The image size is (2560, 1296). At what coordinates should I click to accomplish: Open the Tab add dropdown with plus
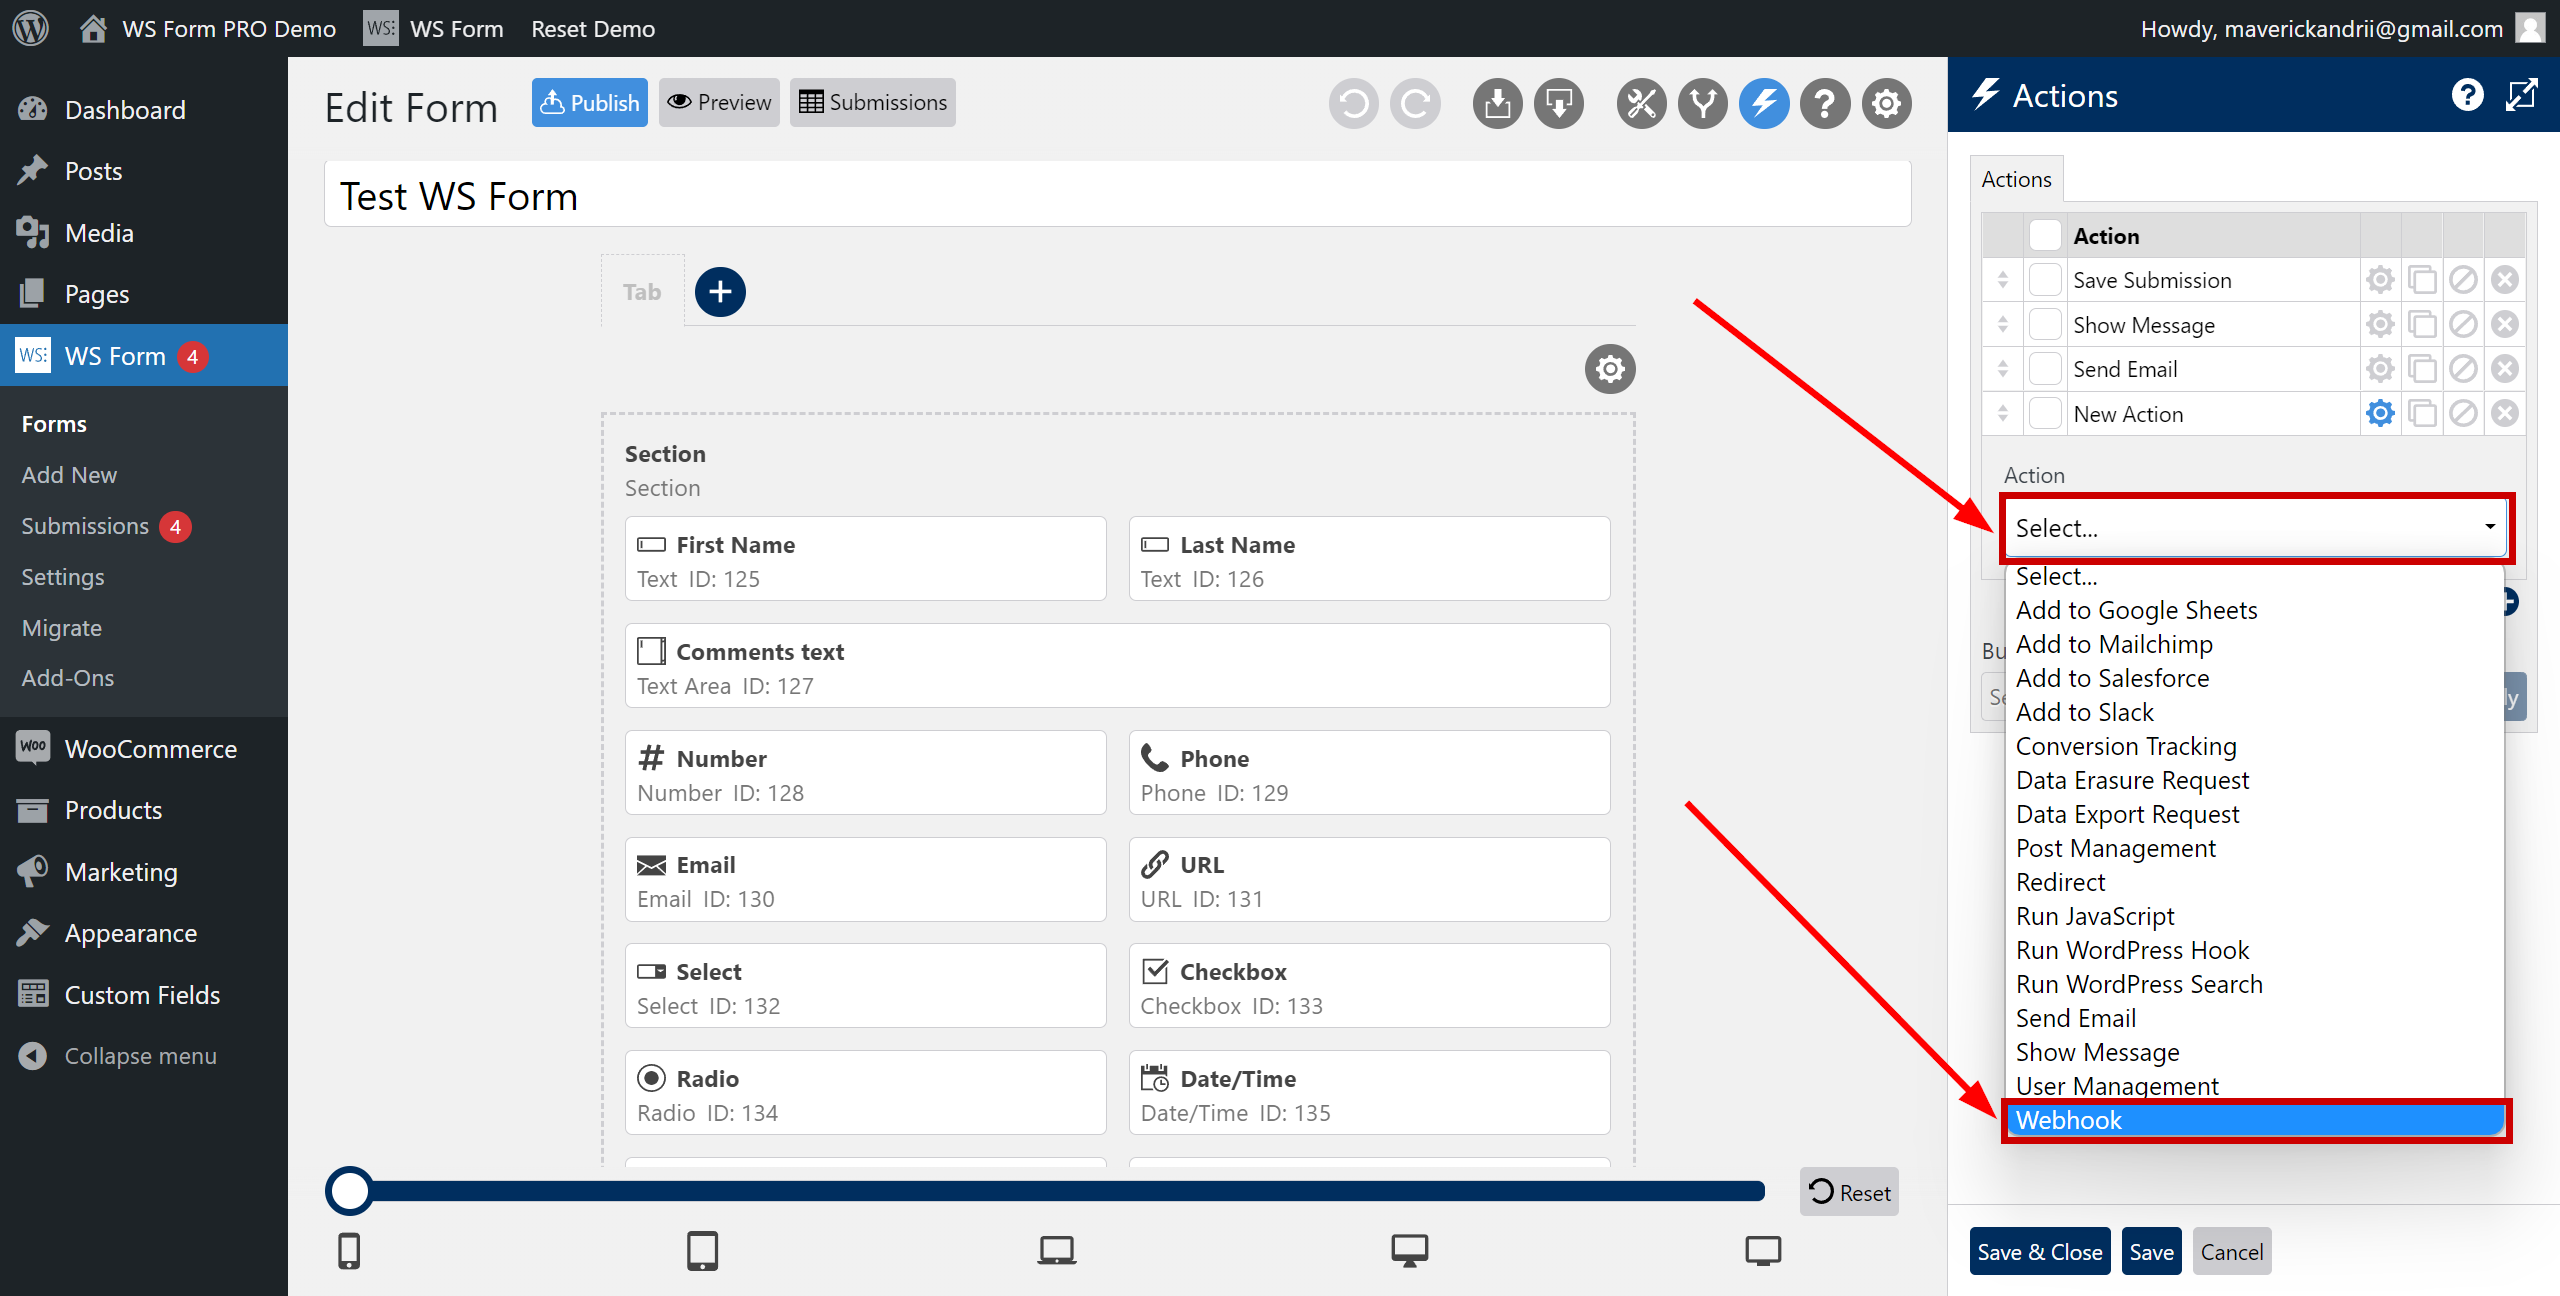[x=722, y=293]
